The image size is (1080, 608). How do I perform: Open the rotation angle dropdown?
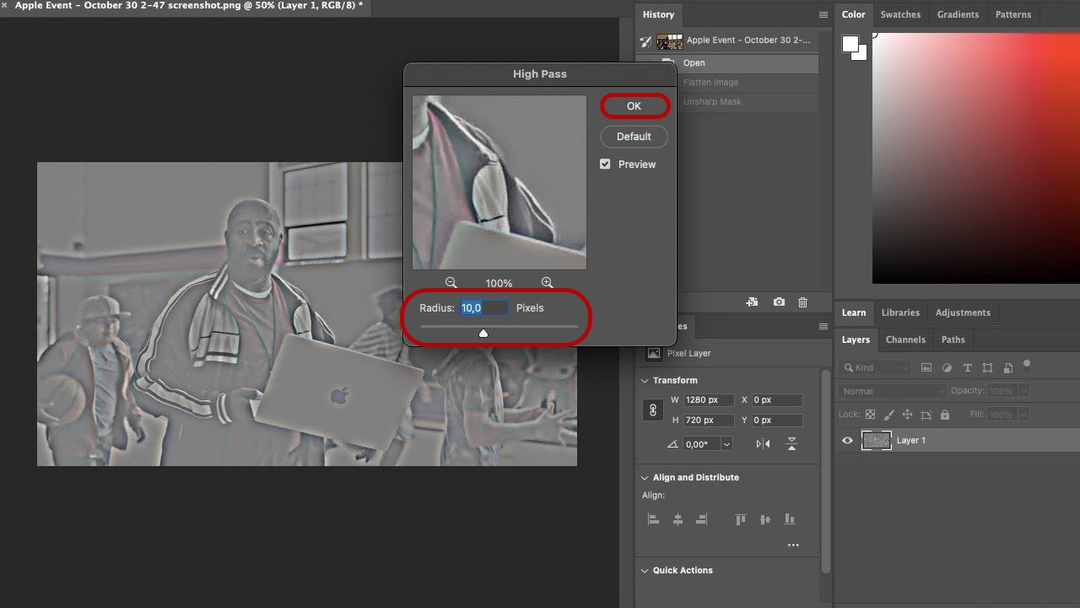coord(726,444)
